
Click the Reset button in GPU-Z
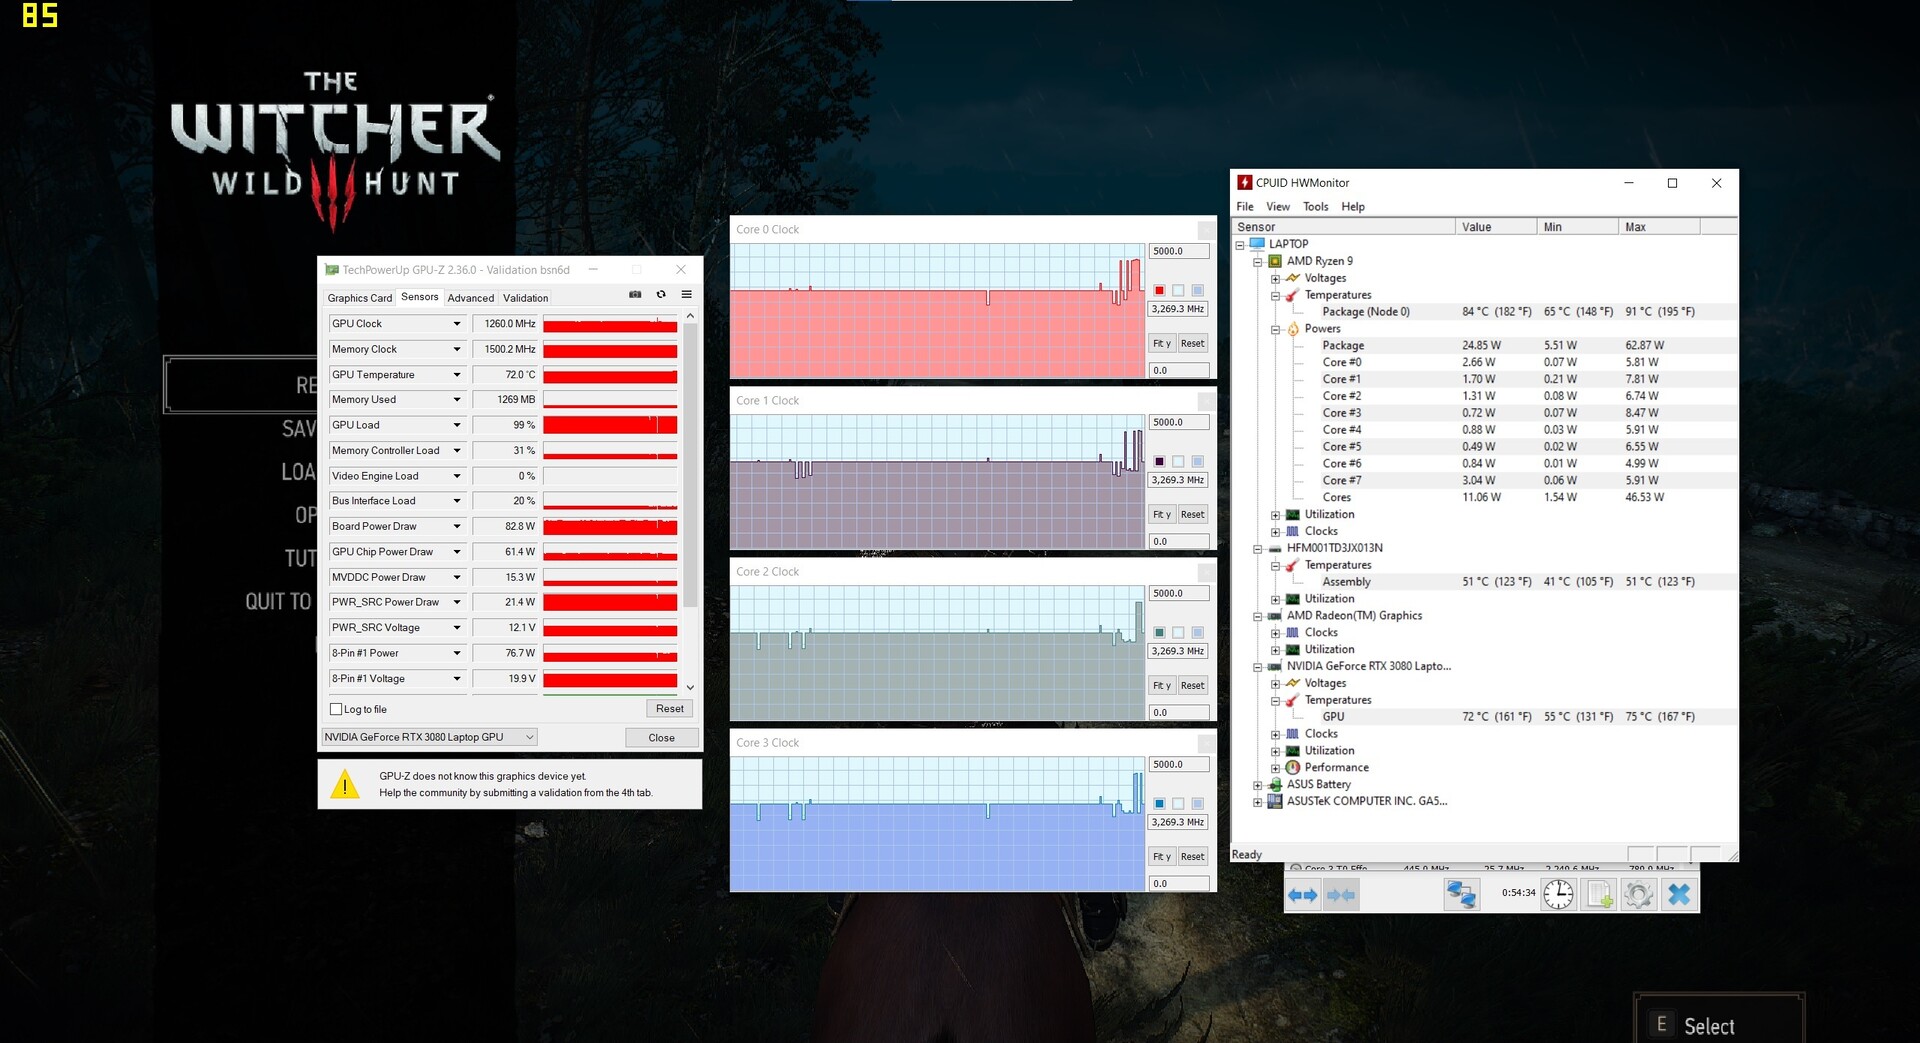pyautogui.click(x=670, y=709)
